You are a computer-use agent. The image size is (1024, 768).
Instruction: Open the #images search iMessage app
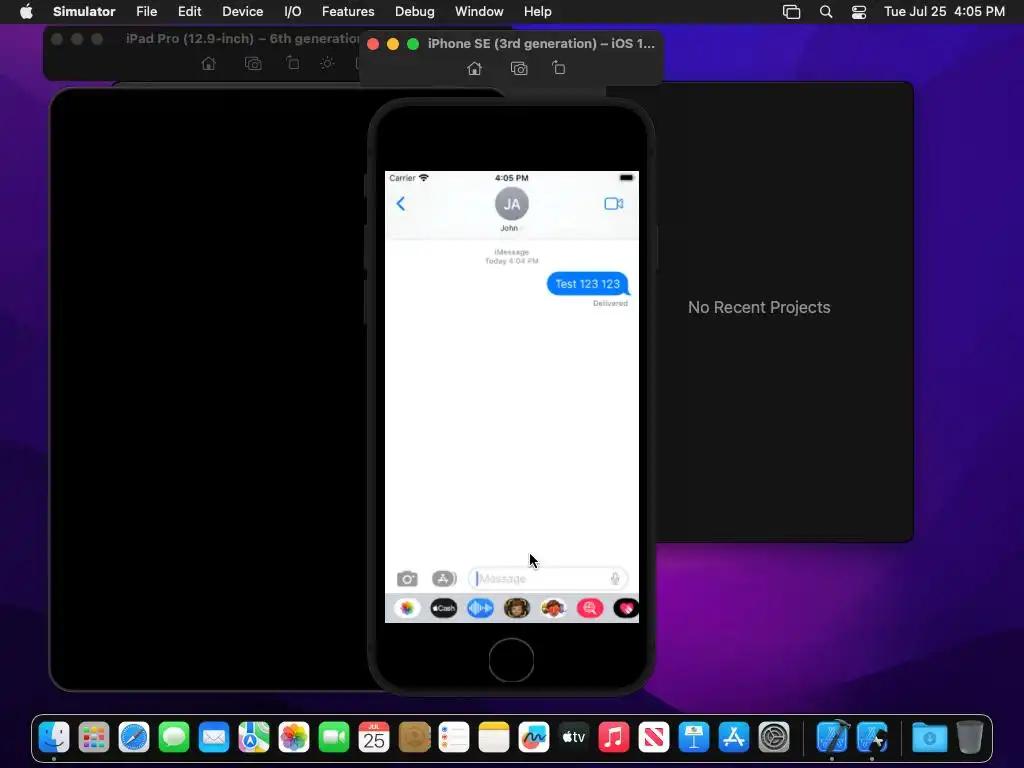point(590,608)
